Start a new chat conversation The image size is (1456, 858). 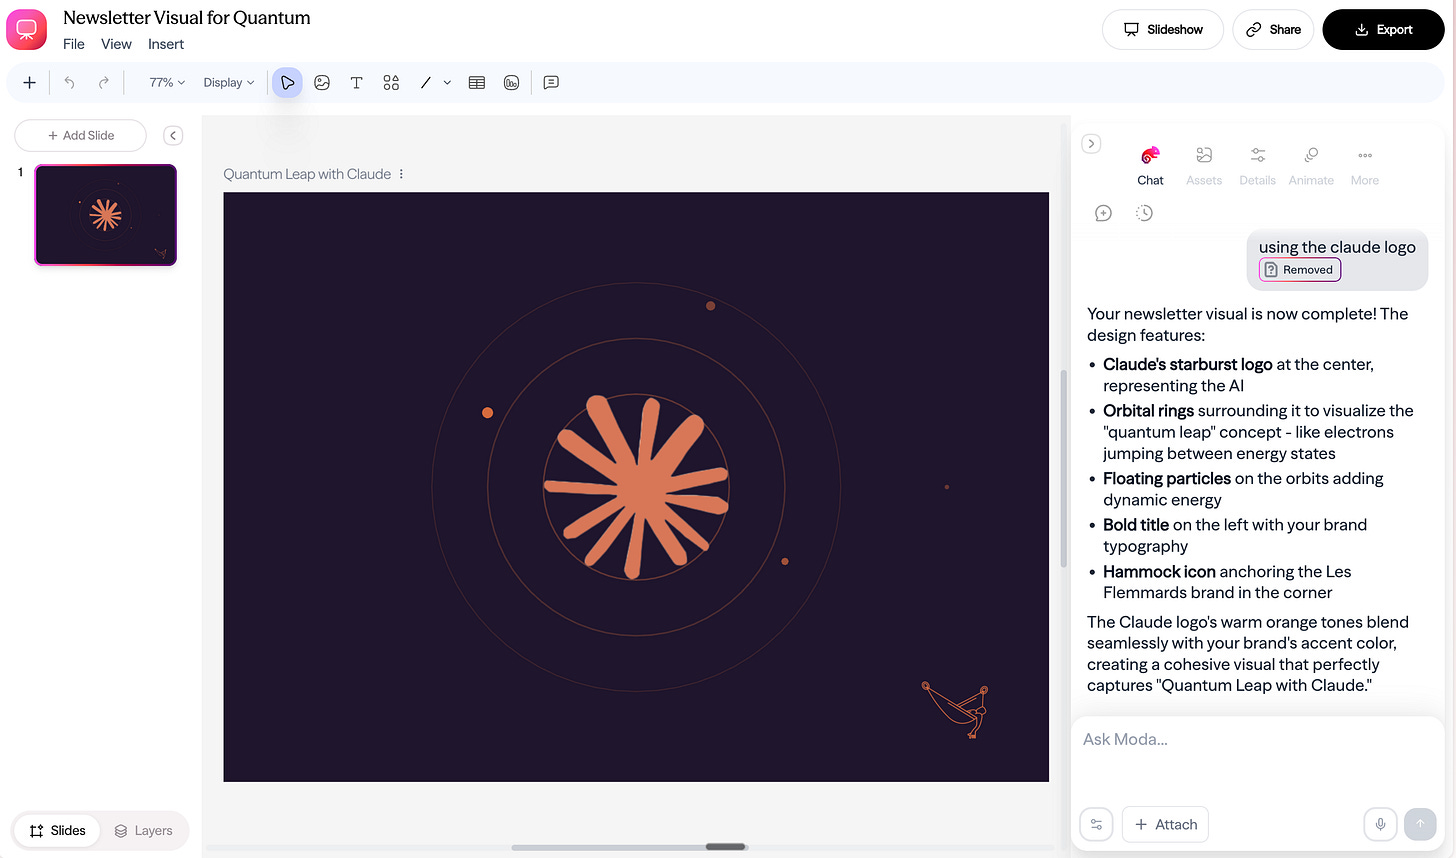click(x=1103, y=213)
